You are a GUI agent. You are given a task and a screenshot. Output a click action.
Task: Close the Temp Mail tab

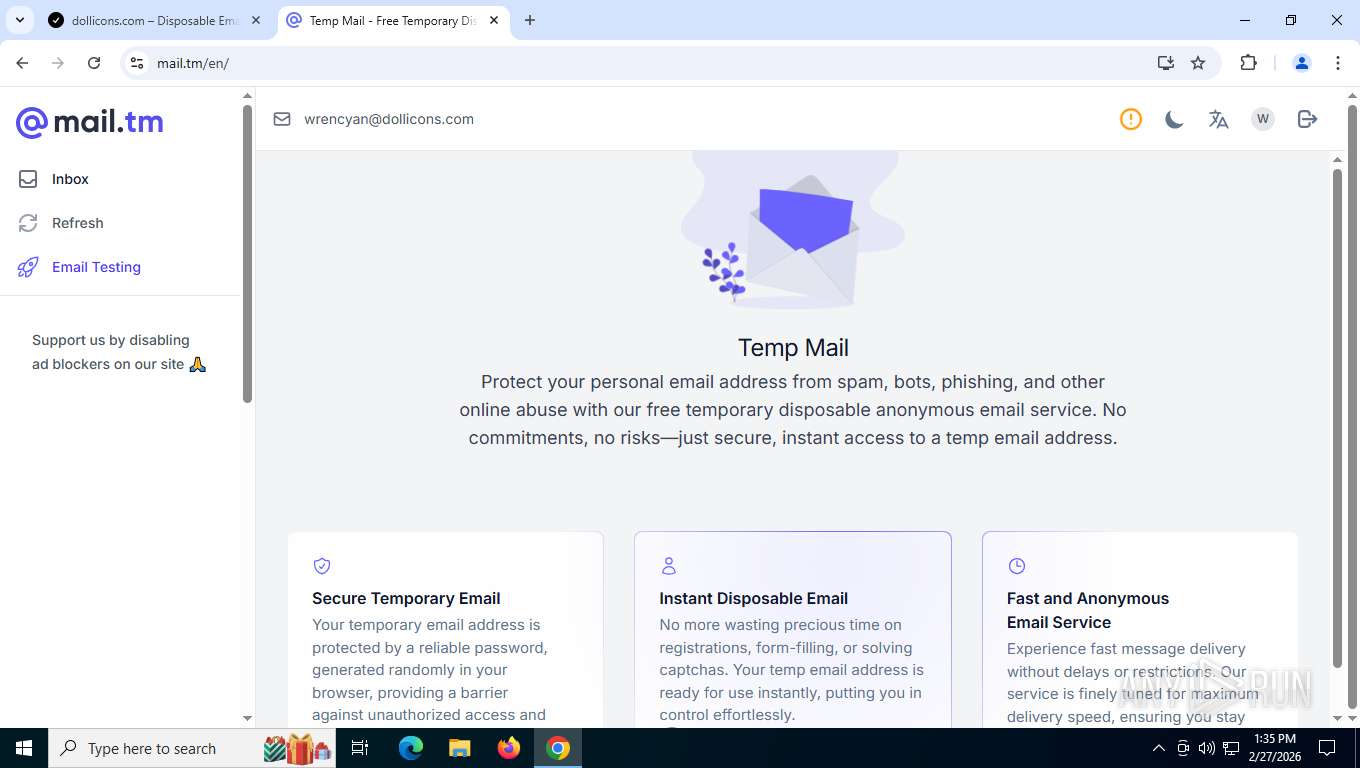(x=494, y=20)
